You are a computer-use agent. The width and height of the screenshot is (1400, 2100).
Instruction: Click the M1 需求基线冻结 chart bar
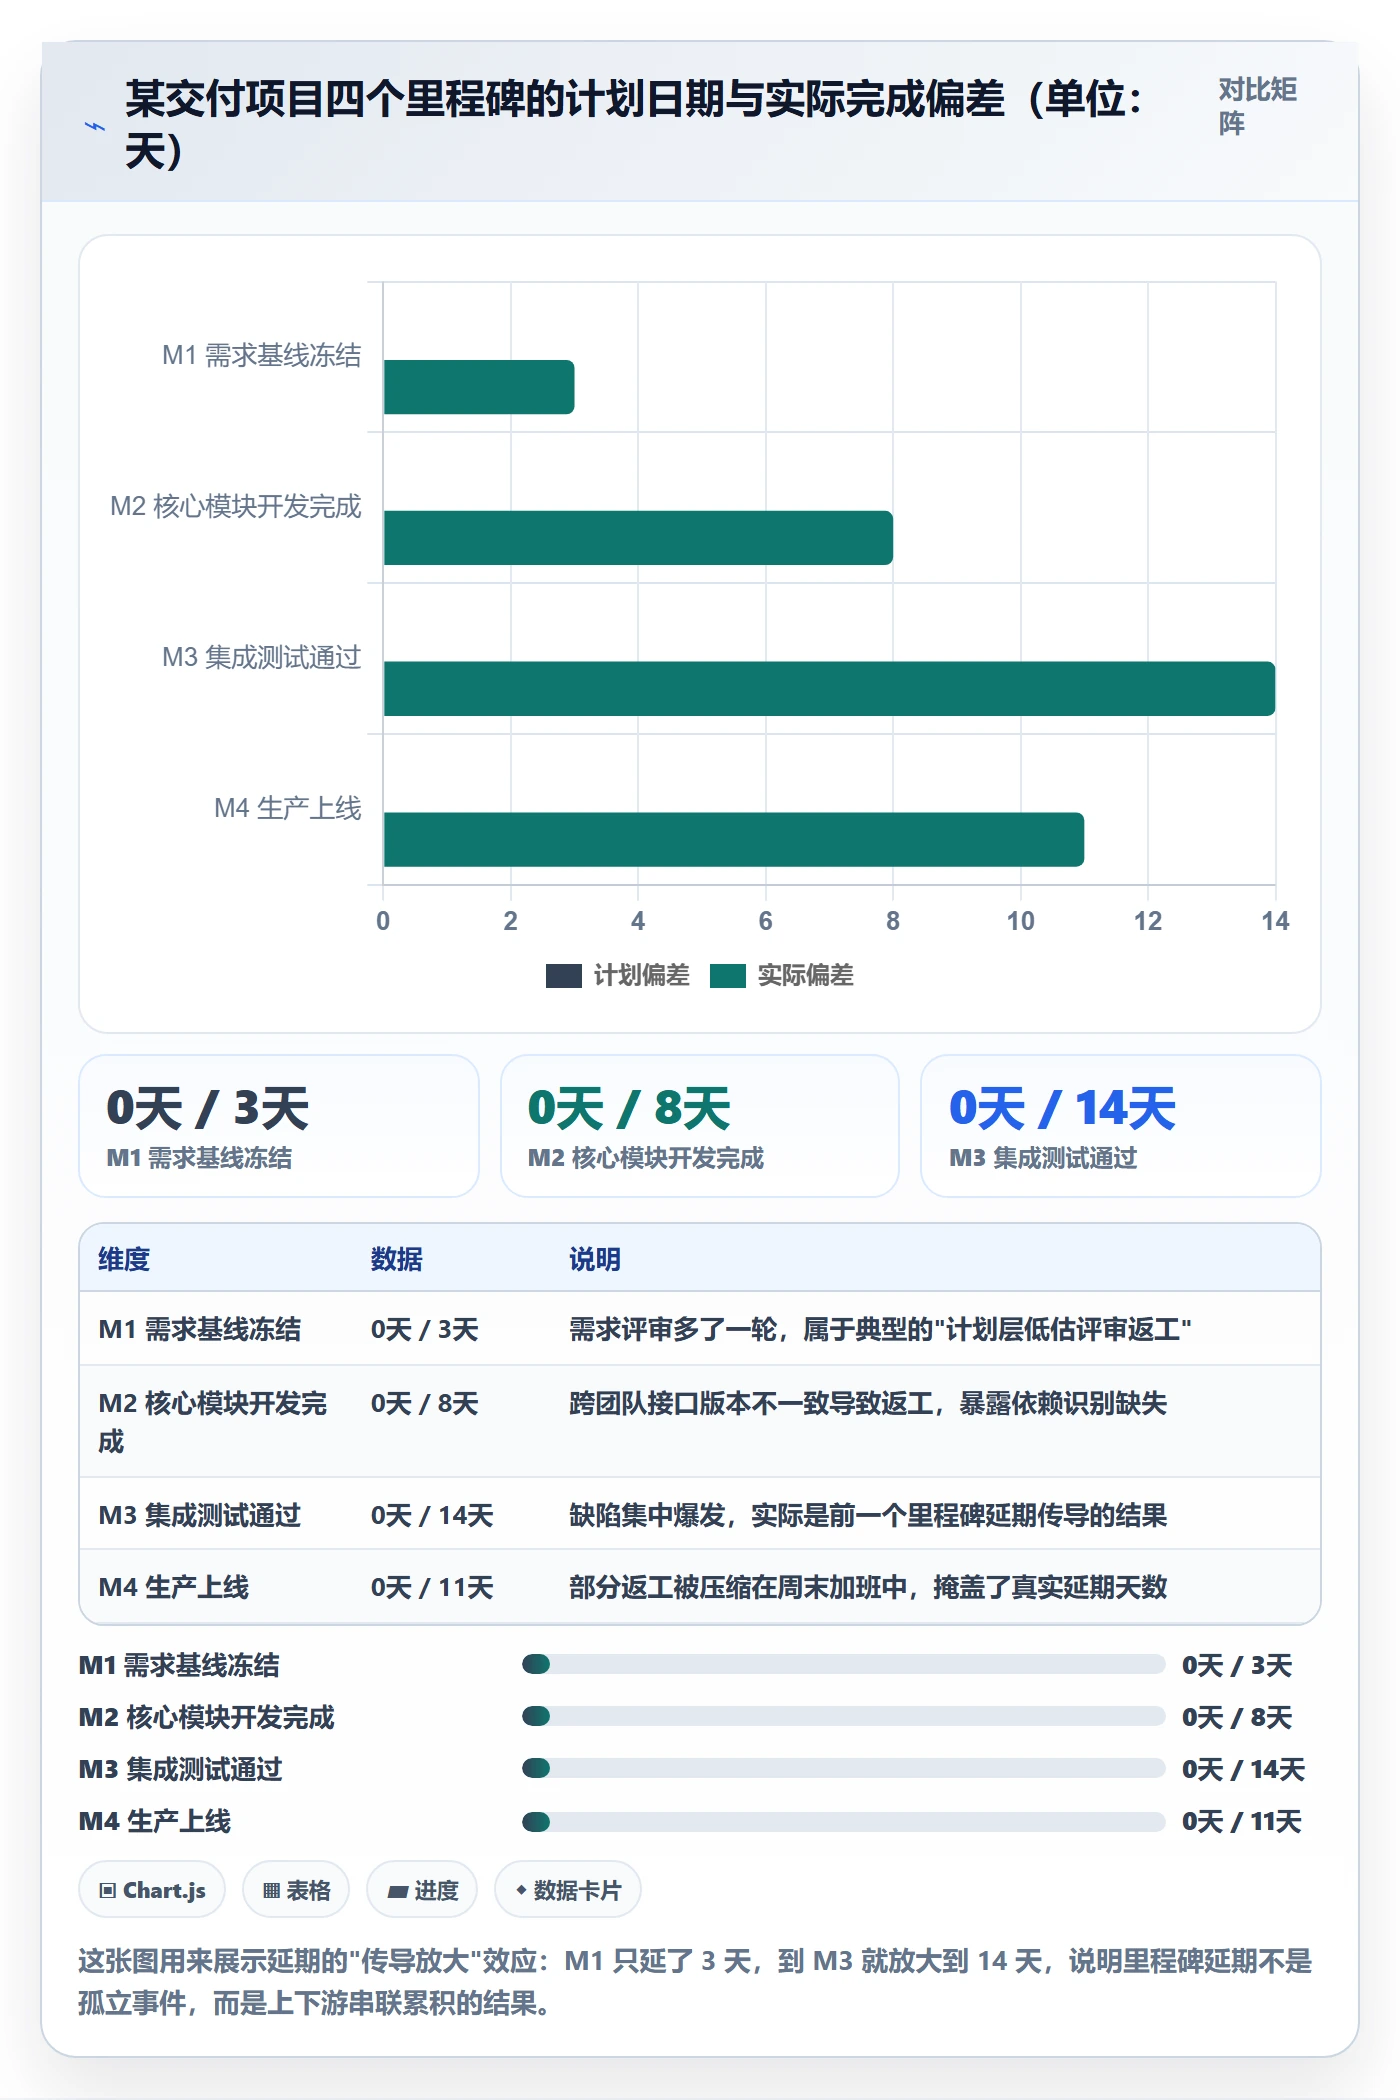point(479,387)
